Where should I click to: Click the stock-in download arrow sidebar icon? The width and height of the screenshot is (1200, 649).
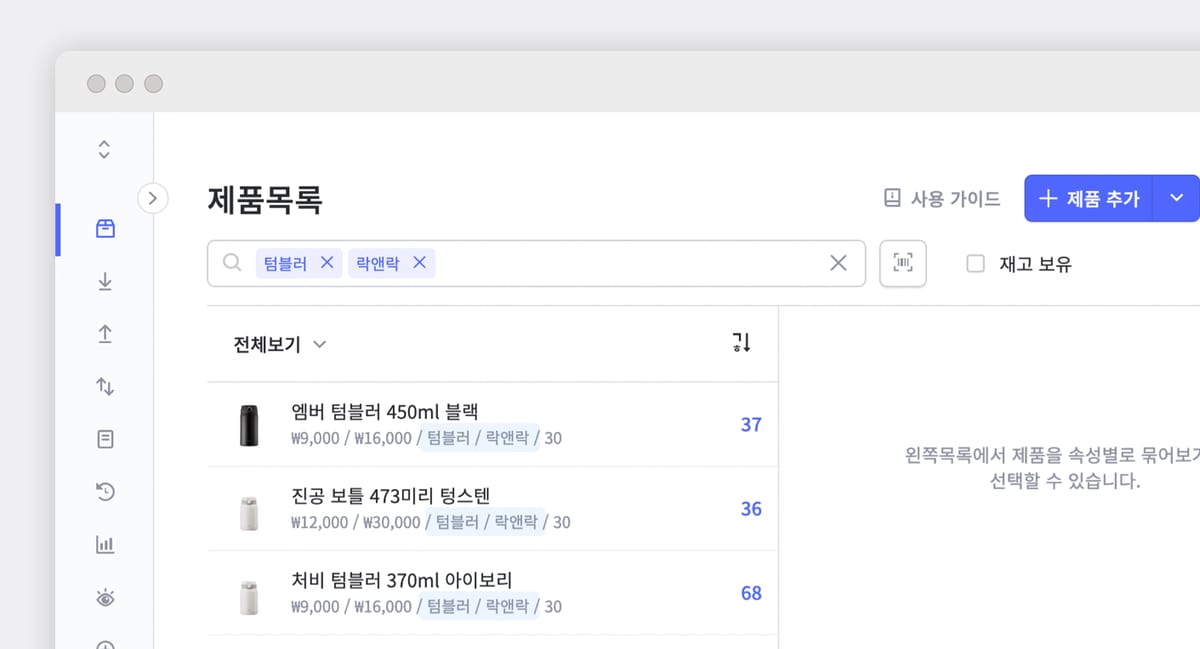pyautogui.click(x=105, y=282)
